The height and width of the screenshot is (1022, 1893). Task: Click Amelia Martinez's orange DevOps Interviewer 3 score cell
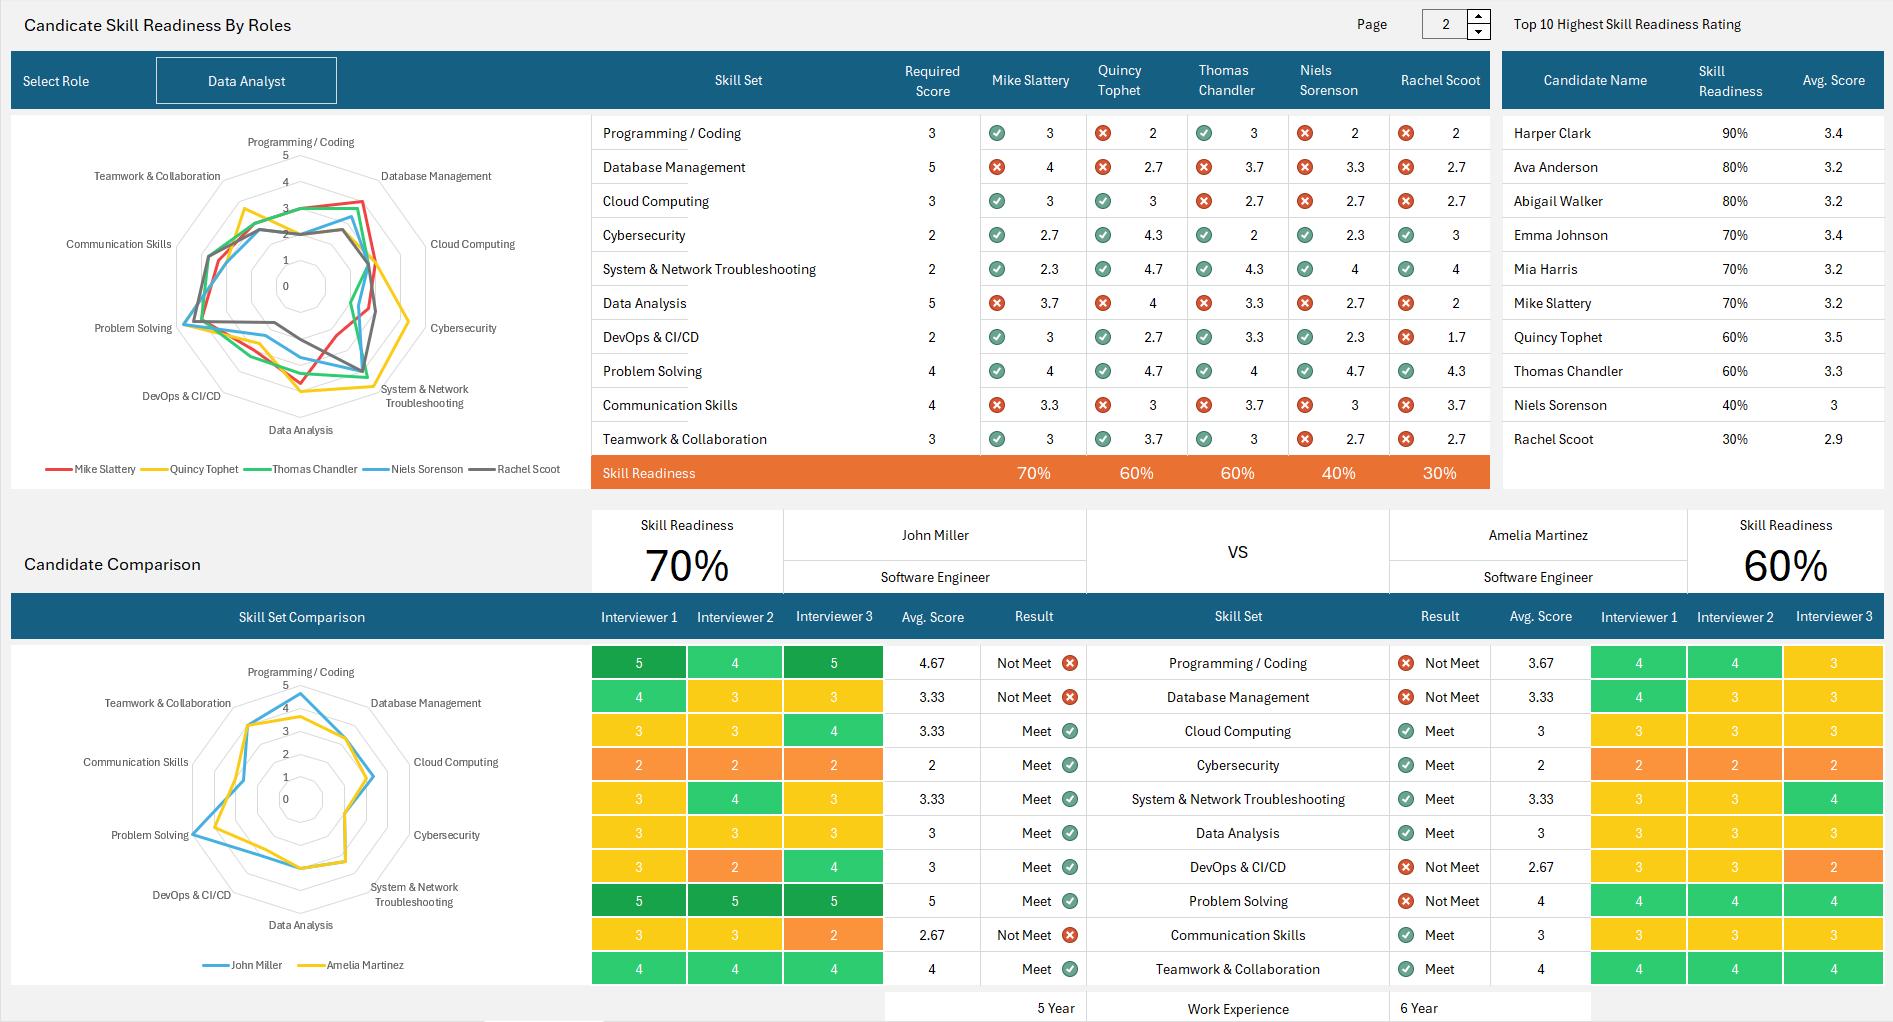(1833, 867)
